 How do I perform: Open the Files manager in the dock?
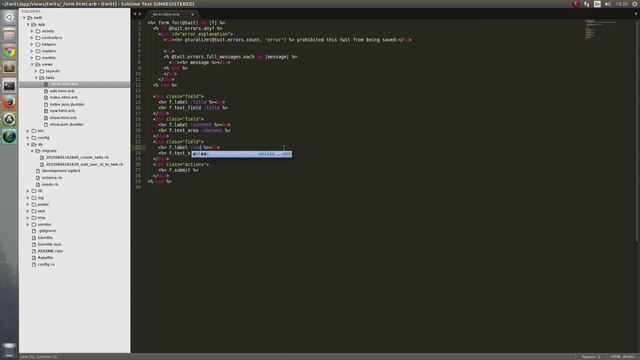coord(9,35)
